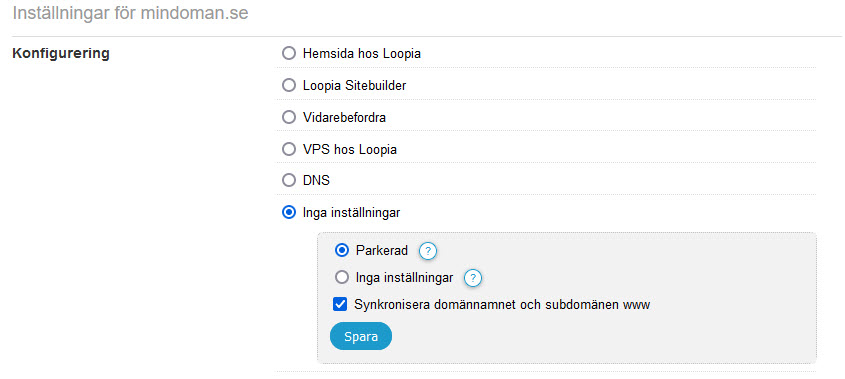Viewport: 845px width, 379px height.
Task: Choose the Loopia Sitebuilder radio button
Action: [289, 85]
